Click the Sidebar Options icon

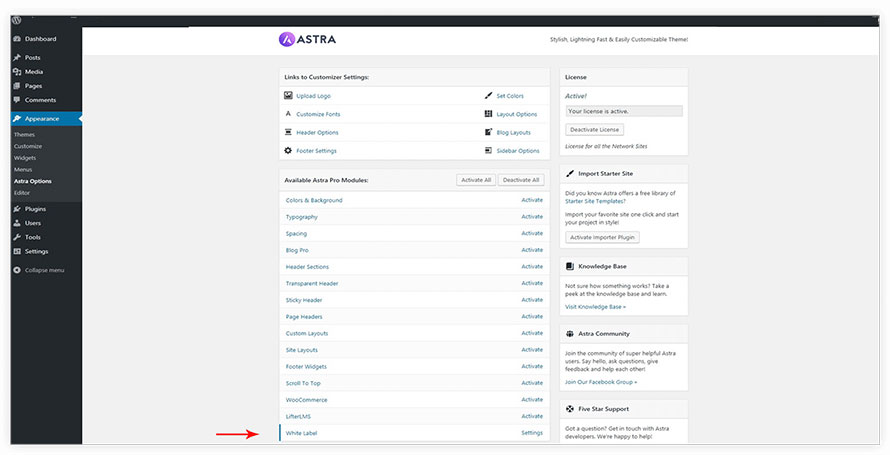(x=489, y=150)
